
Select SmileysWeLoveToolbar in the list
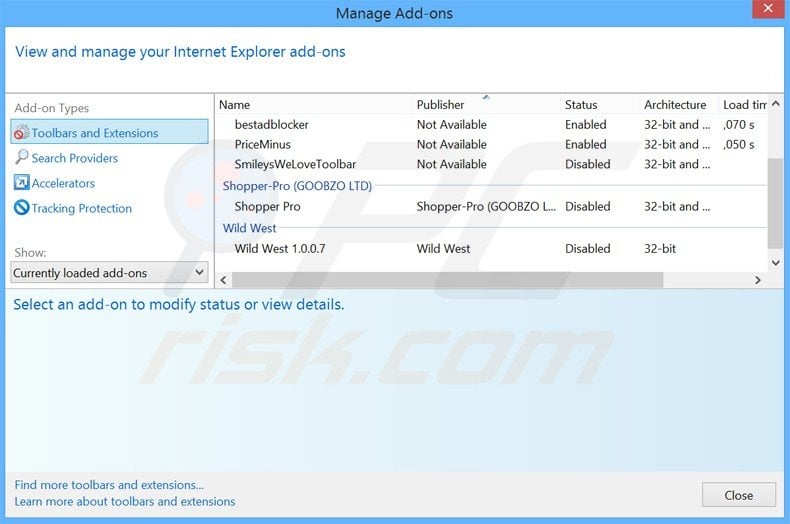pos(295,164)
